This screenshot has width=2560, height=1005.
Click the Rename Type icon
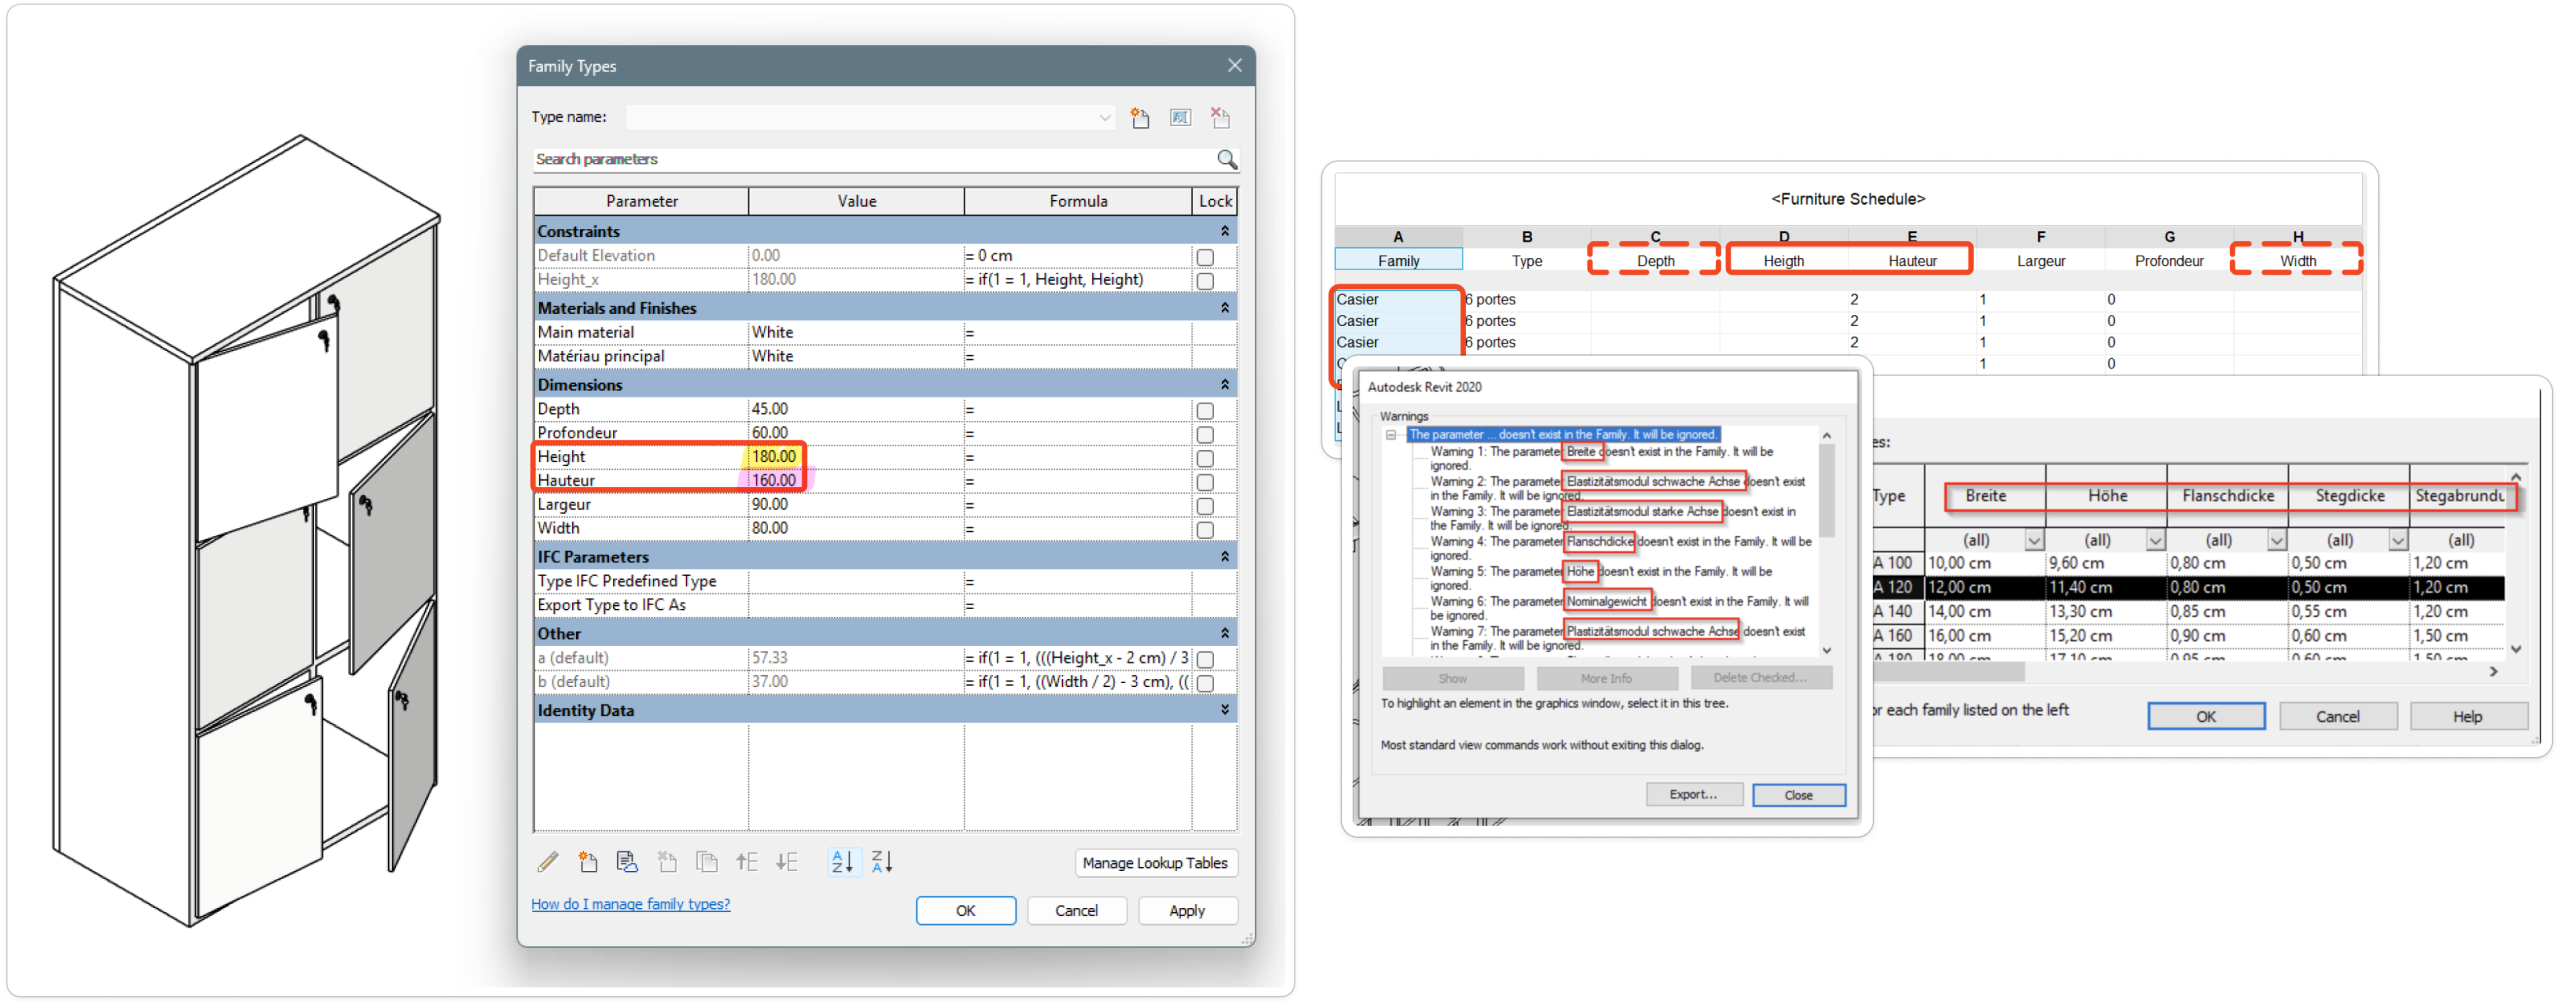1180,118
